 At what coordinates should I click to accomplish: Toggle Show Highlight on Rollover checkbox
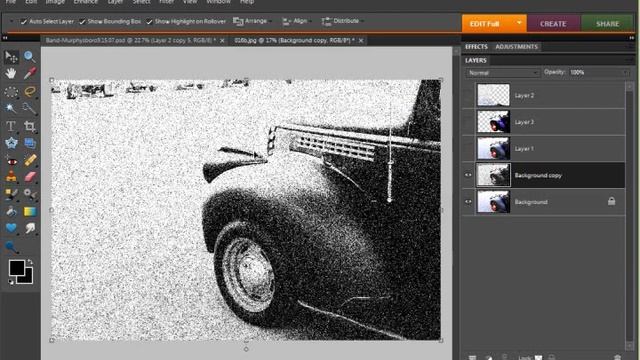pos(149,22)
